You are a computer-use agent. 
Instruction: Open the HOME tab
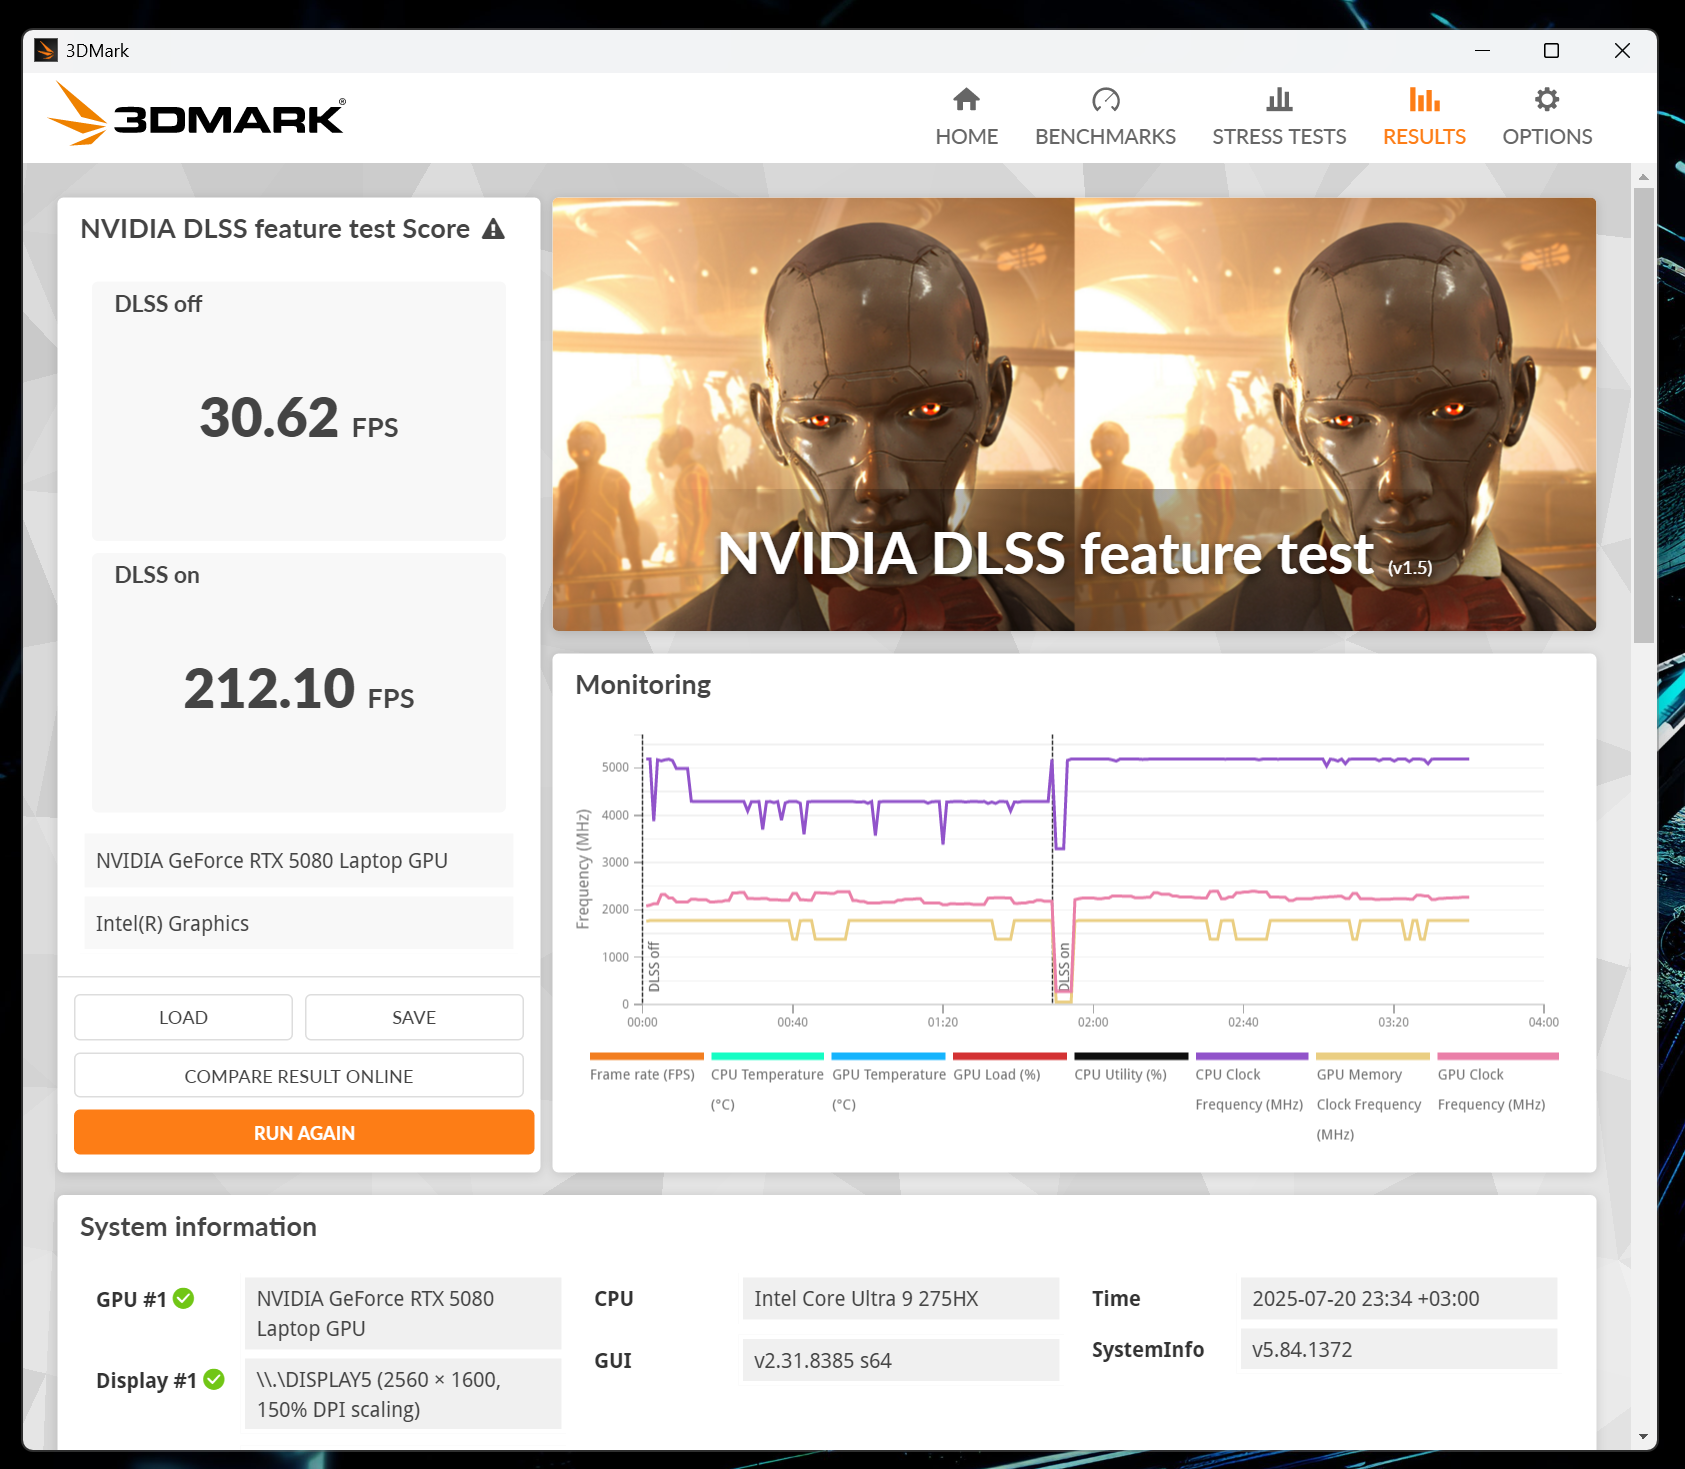[966, 118]
